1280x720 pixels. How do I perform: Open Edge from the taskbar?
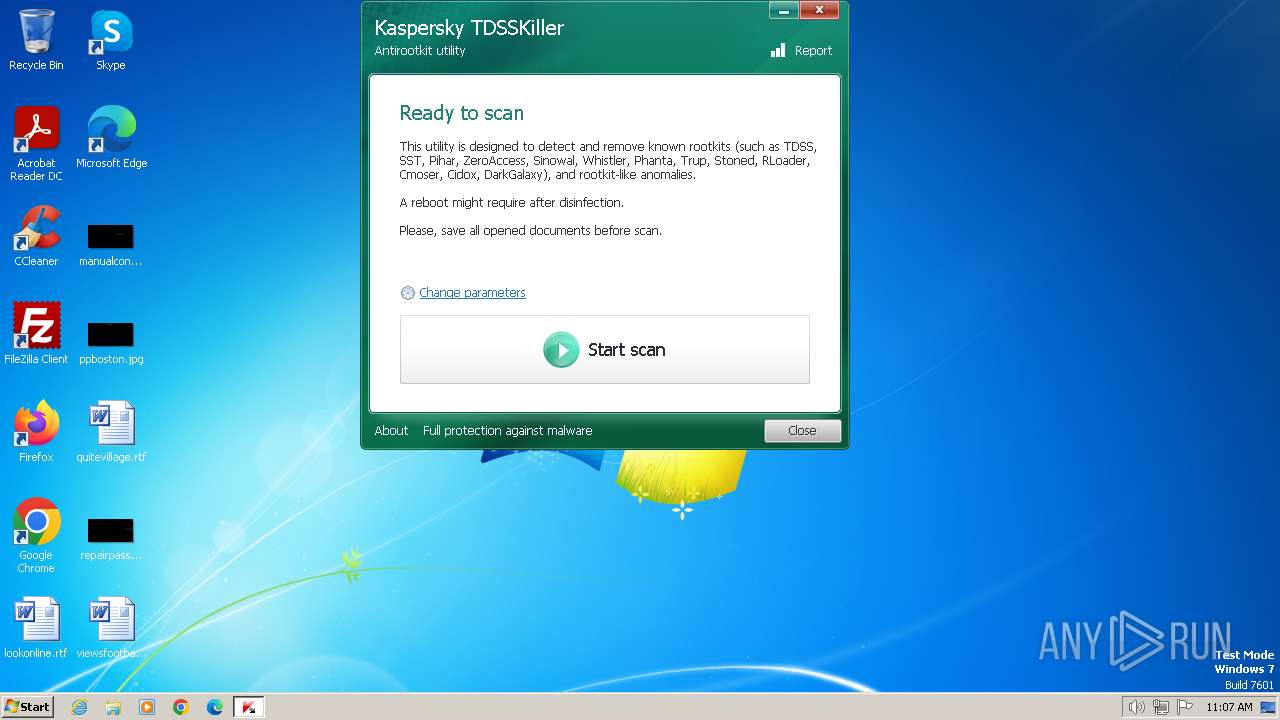pyautogui.click(x=215, y=707)
